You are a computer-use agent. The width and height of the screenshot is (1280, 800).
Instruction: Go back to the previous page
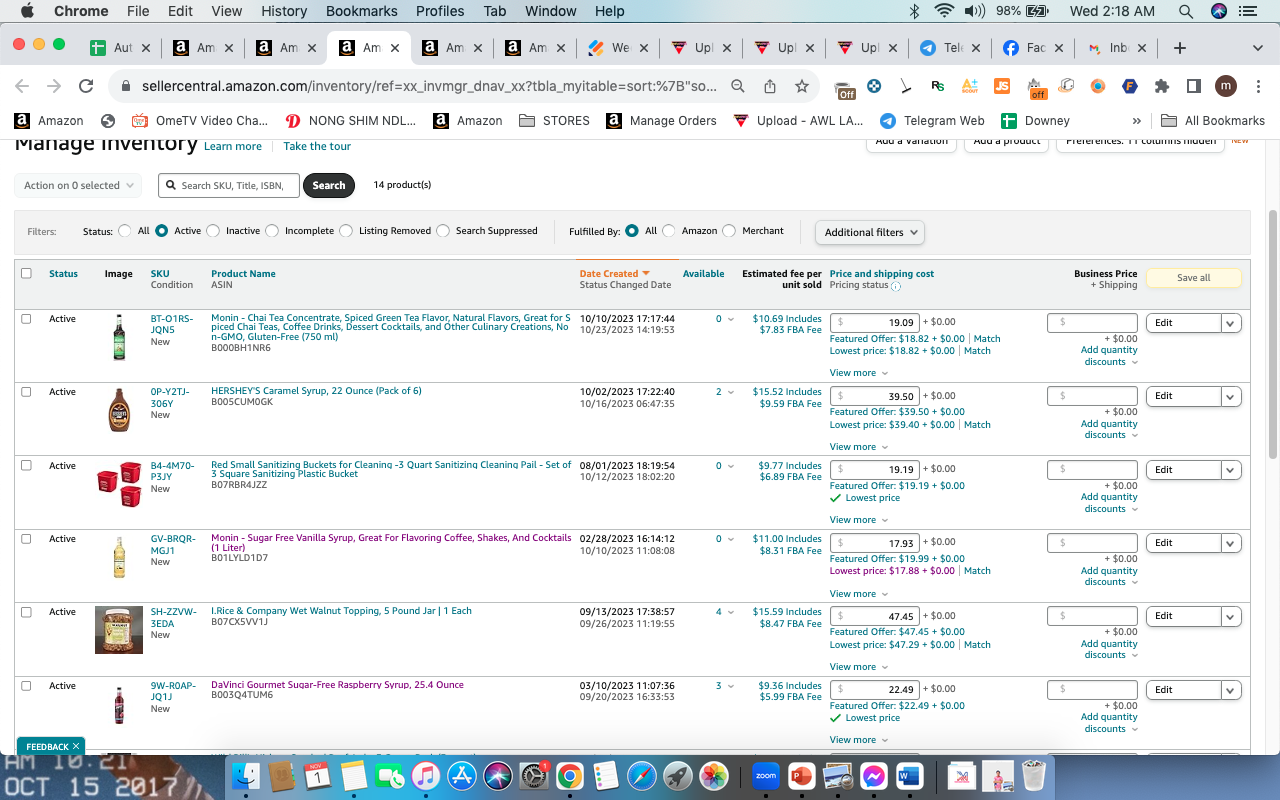click(x=22, y=86)
